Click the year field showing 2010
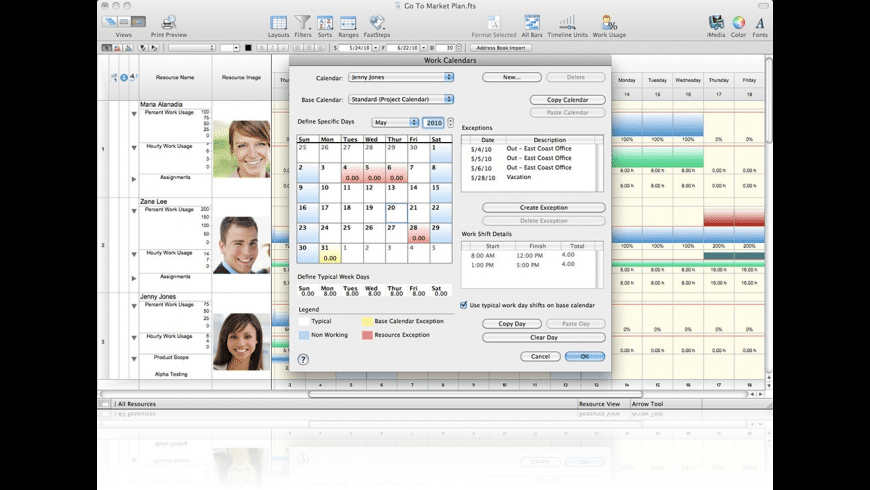The height and width of the screenshot is (490, 870). [x=433, y=123]
